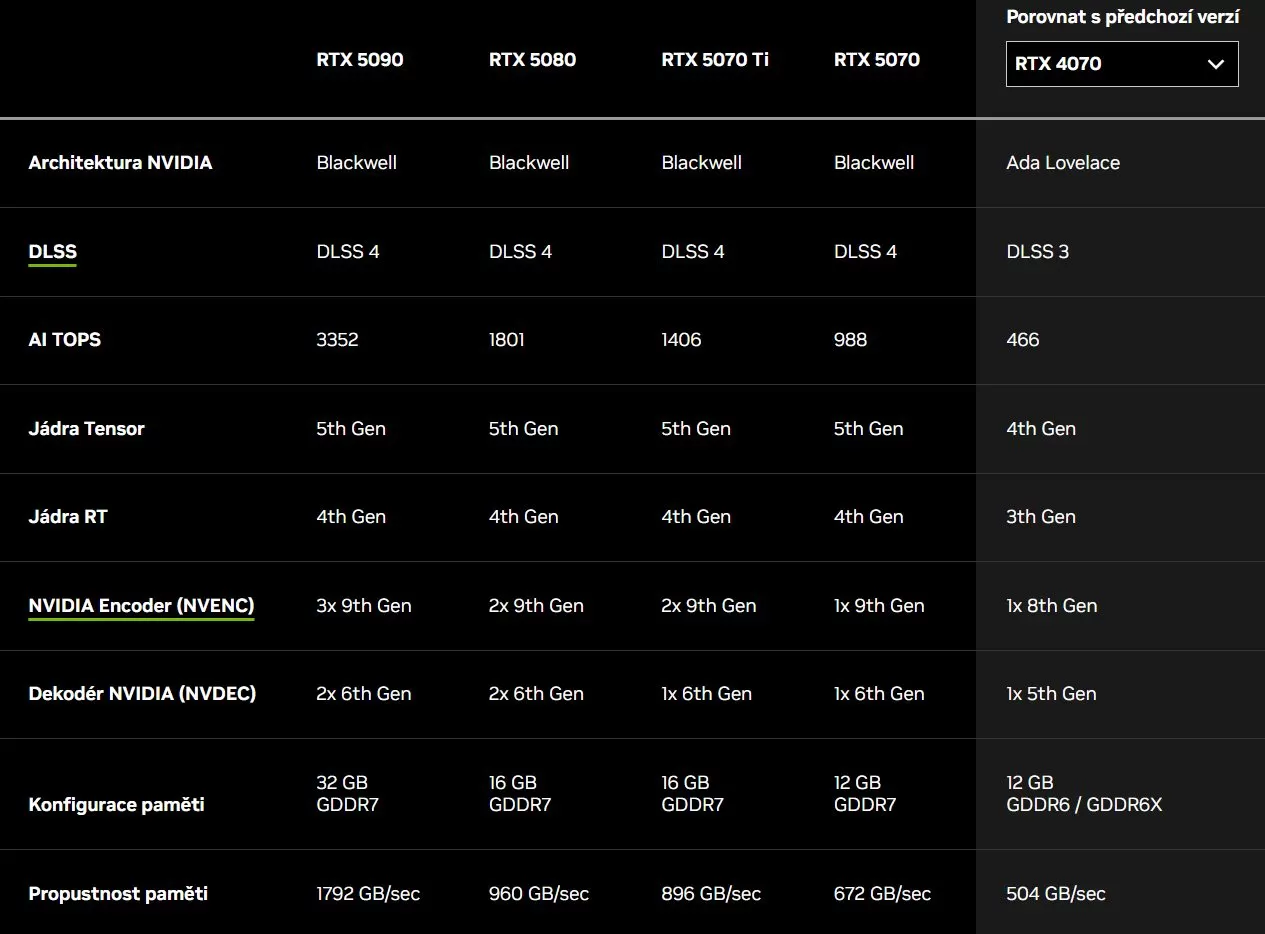
Task: Click the '12 GB GDDR6 / GDDR6X' cell
Action: [1084, 794]
